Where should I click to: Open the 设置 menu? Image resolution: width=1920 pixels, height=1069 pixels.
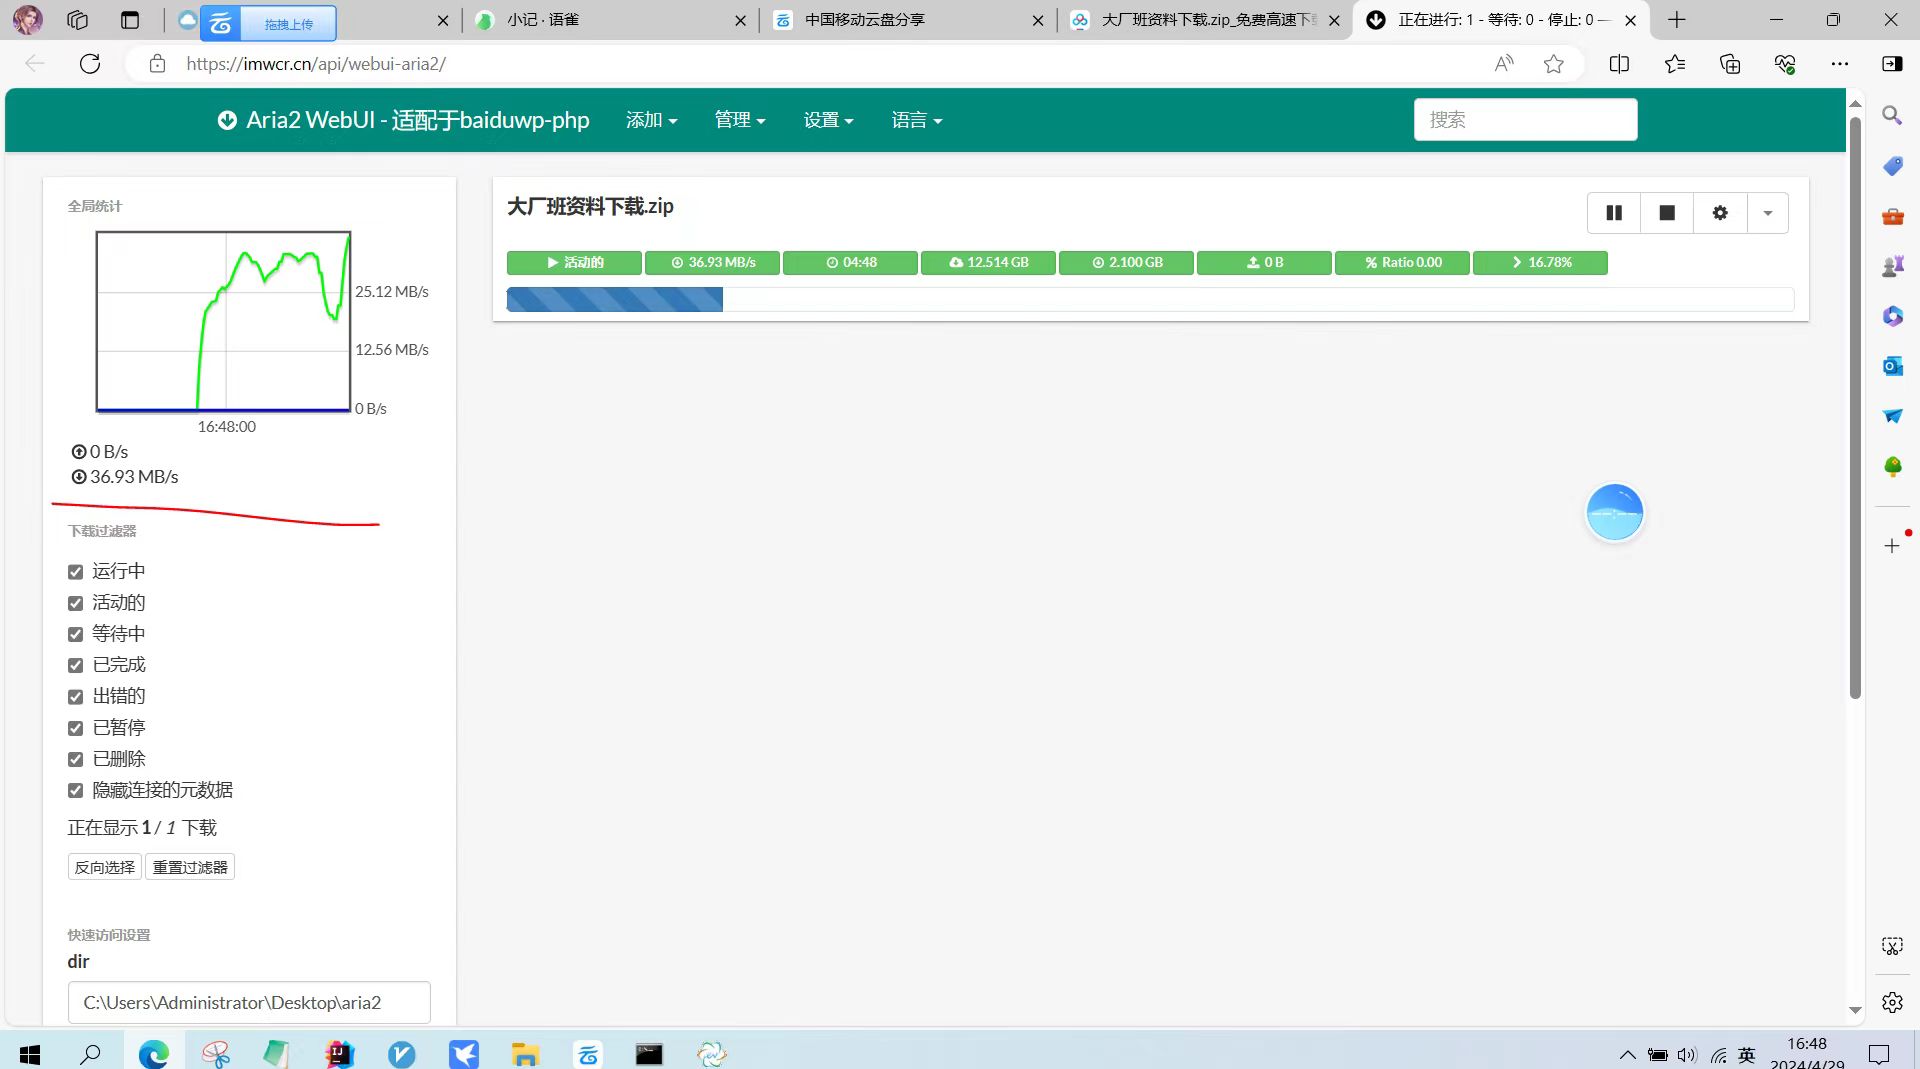click(x=828, y=120)
